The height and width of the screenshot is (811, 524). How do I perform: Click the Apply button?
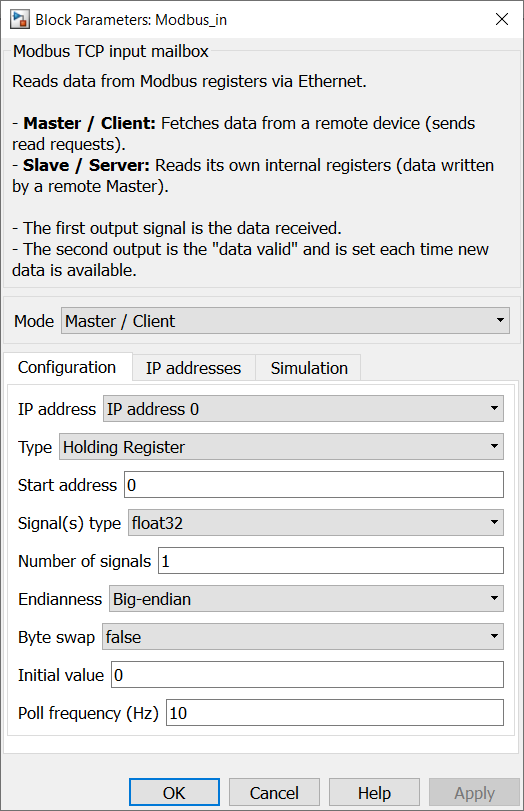[474, 792]
